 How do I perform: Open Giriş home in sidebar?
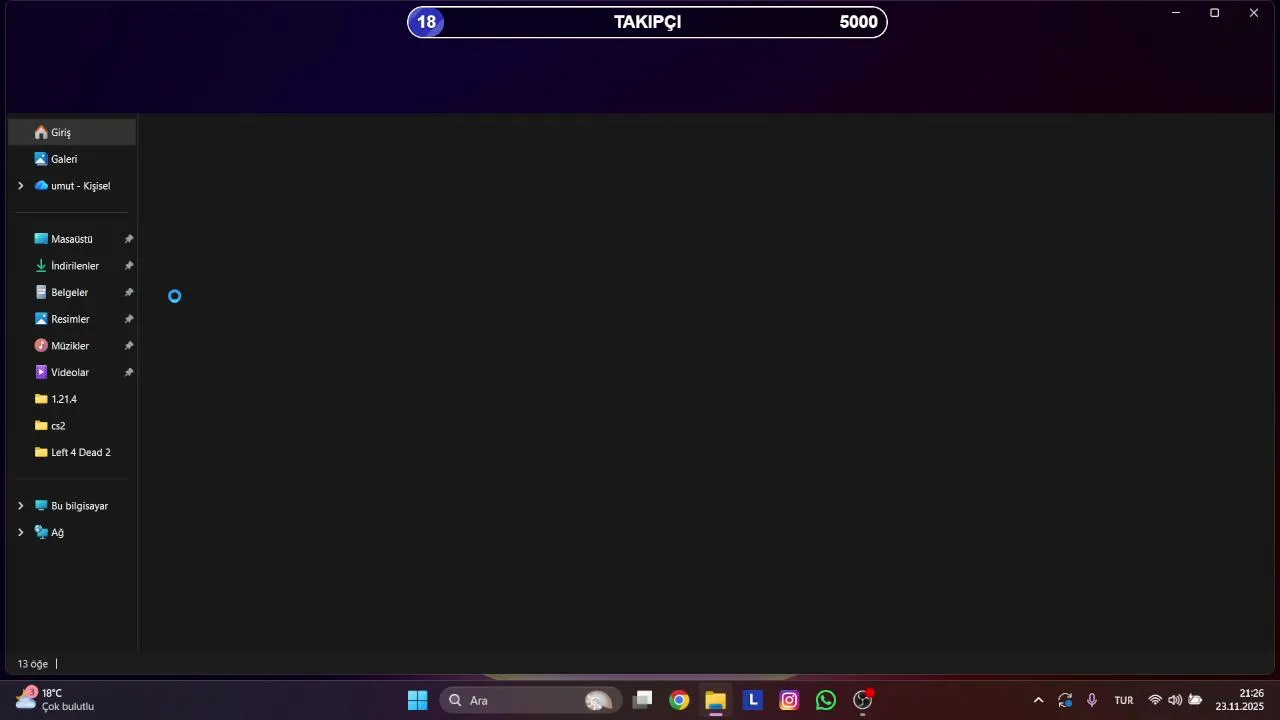(x=72, y=132)
